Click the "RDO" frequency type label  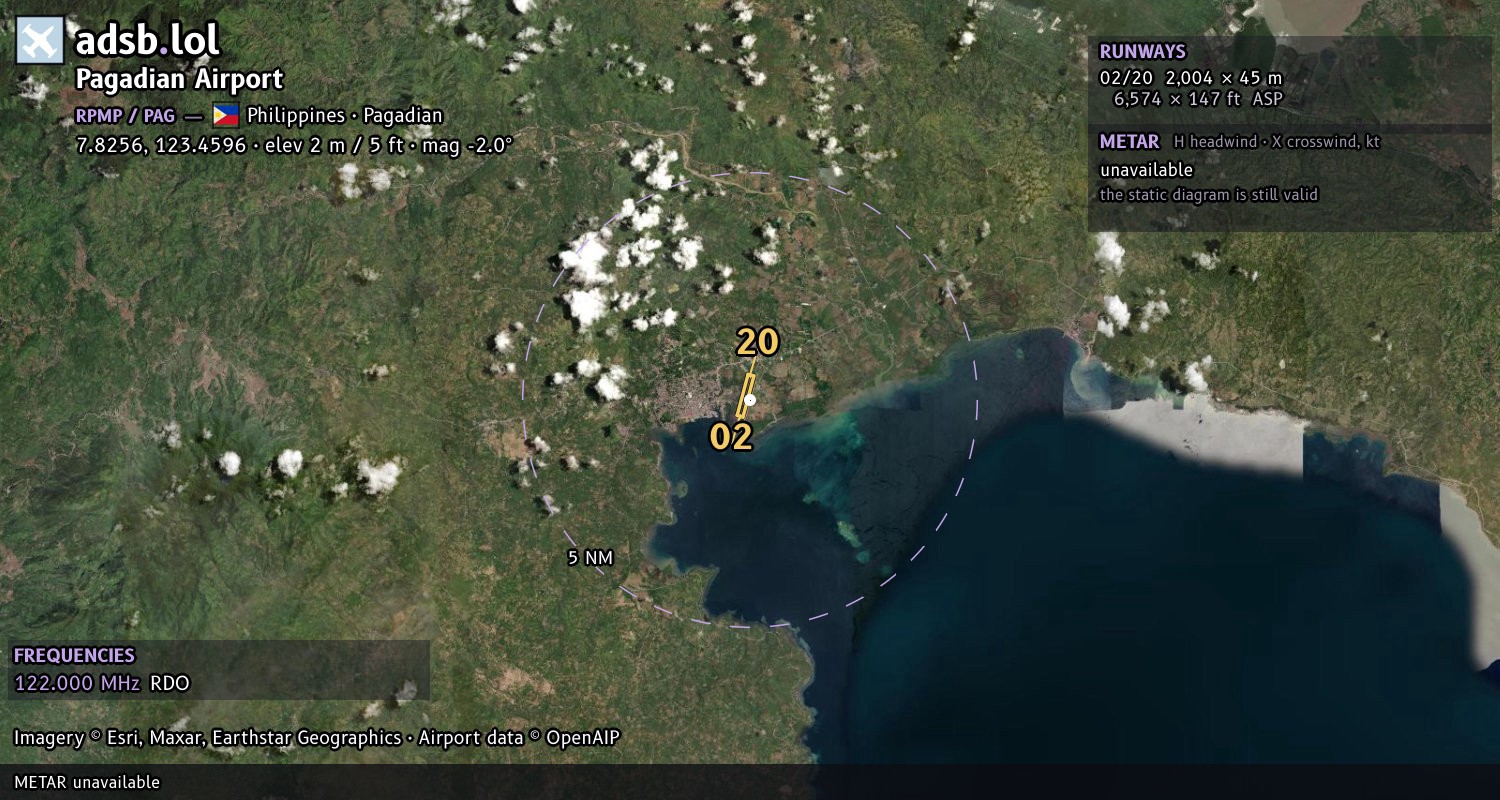pyautogui.click(x=170, y=684)
